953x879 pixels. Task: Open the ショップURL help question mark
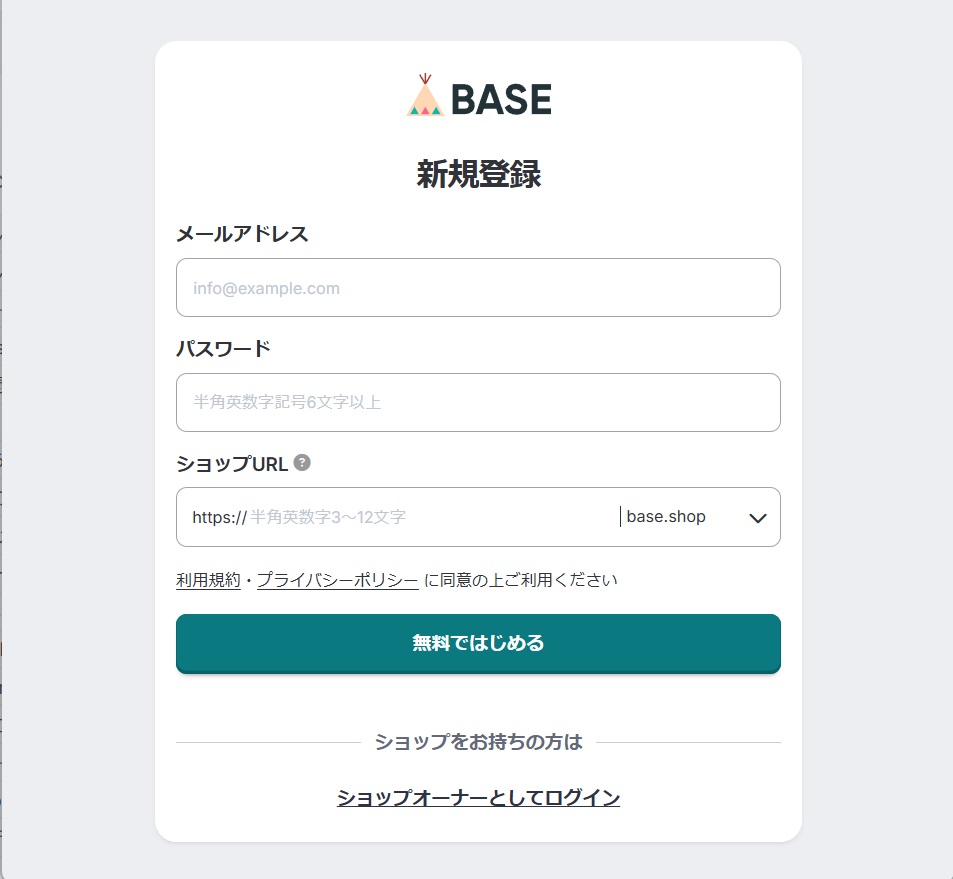[x=302, y=463]
